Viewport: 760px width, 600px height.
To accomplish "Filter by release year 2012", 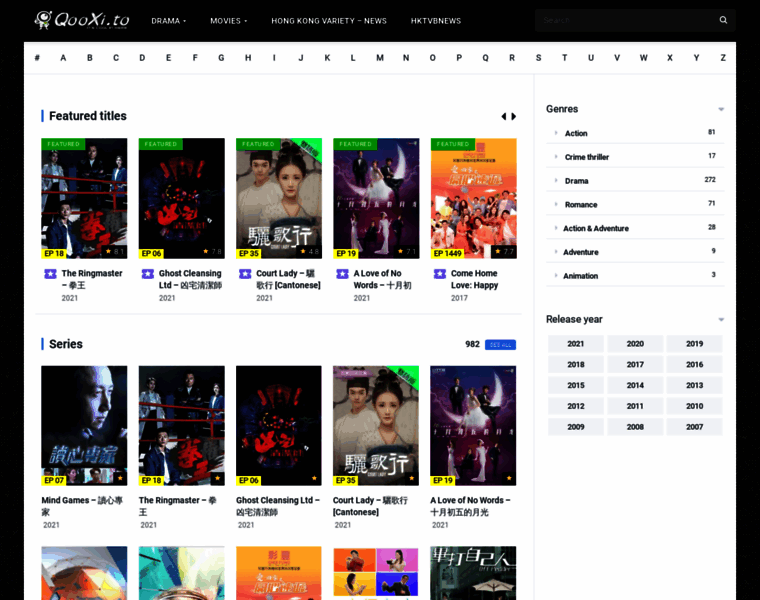I will click(576, 406).
